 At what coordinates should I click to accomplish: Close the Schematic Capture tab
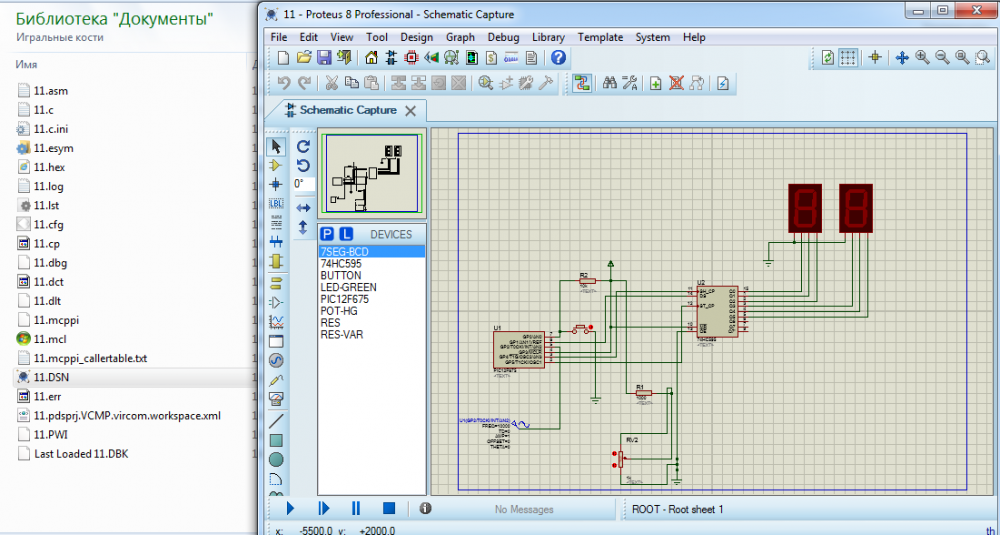[x=411, y=111]
